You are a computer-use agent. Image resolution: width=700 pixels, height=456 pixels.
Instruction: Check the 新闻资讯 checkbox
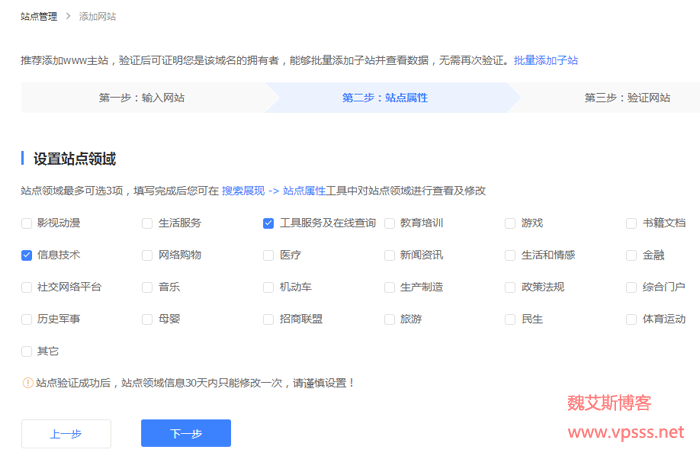click(x=389, y=255)
